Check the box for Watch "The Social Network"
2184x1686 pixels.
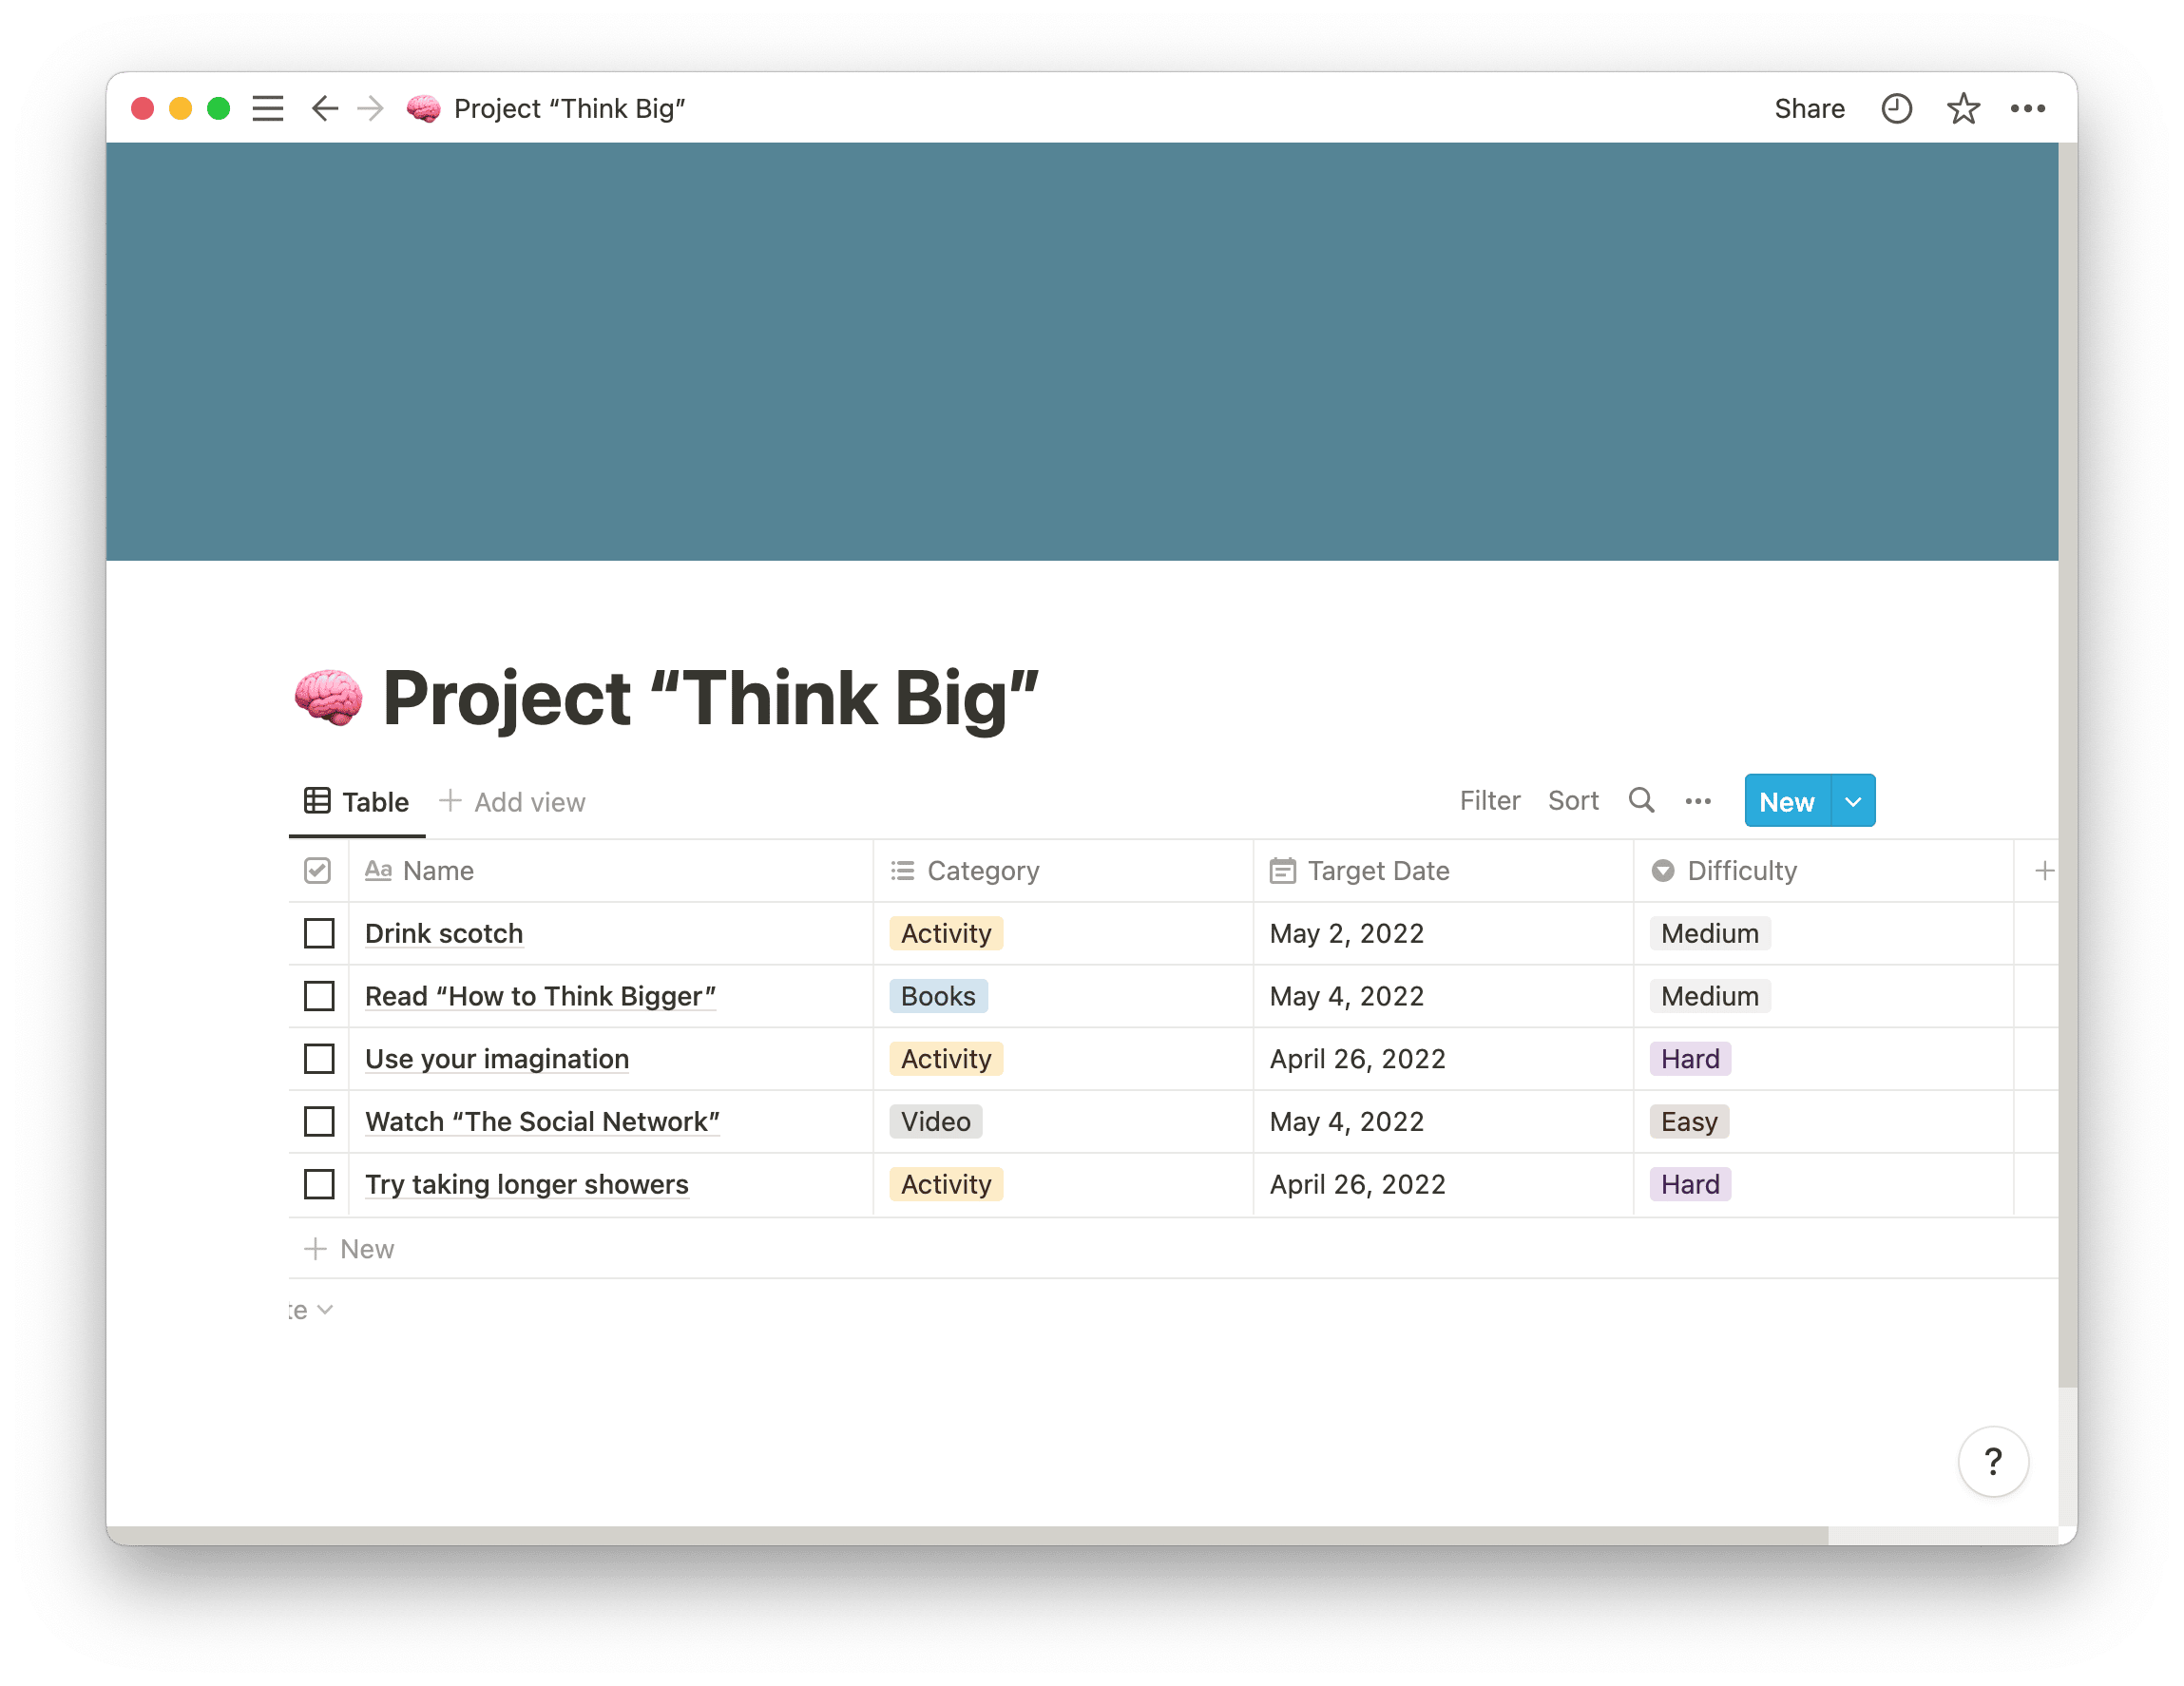point(319,1121)
